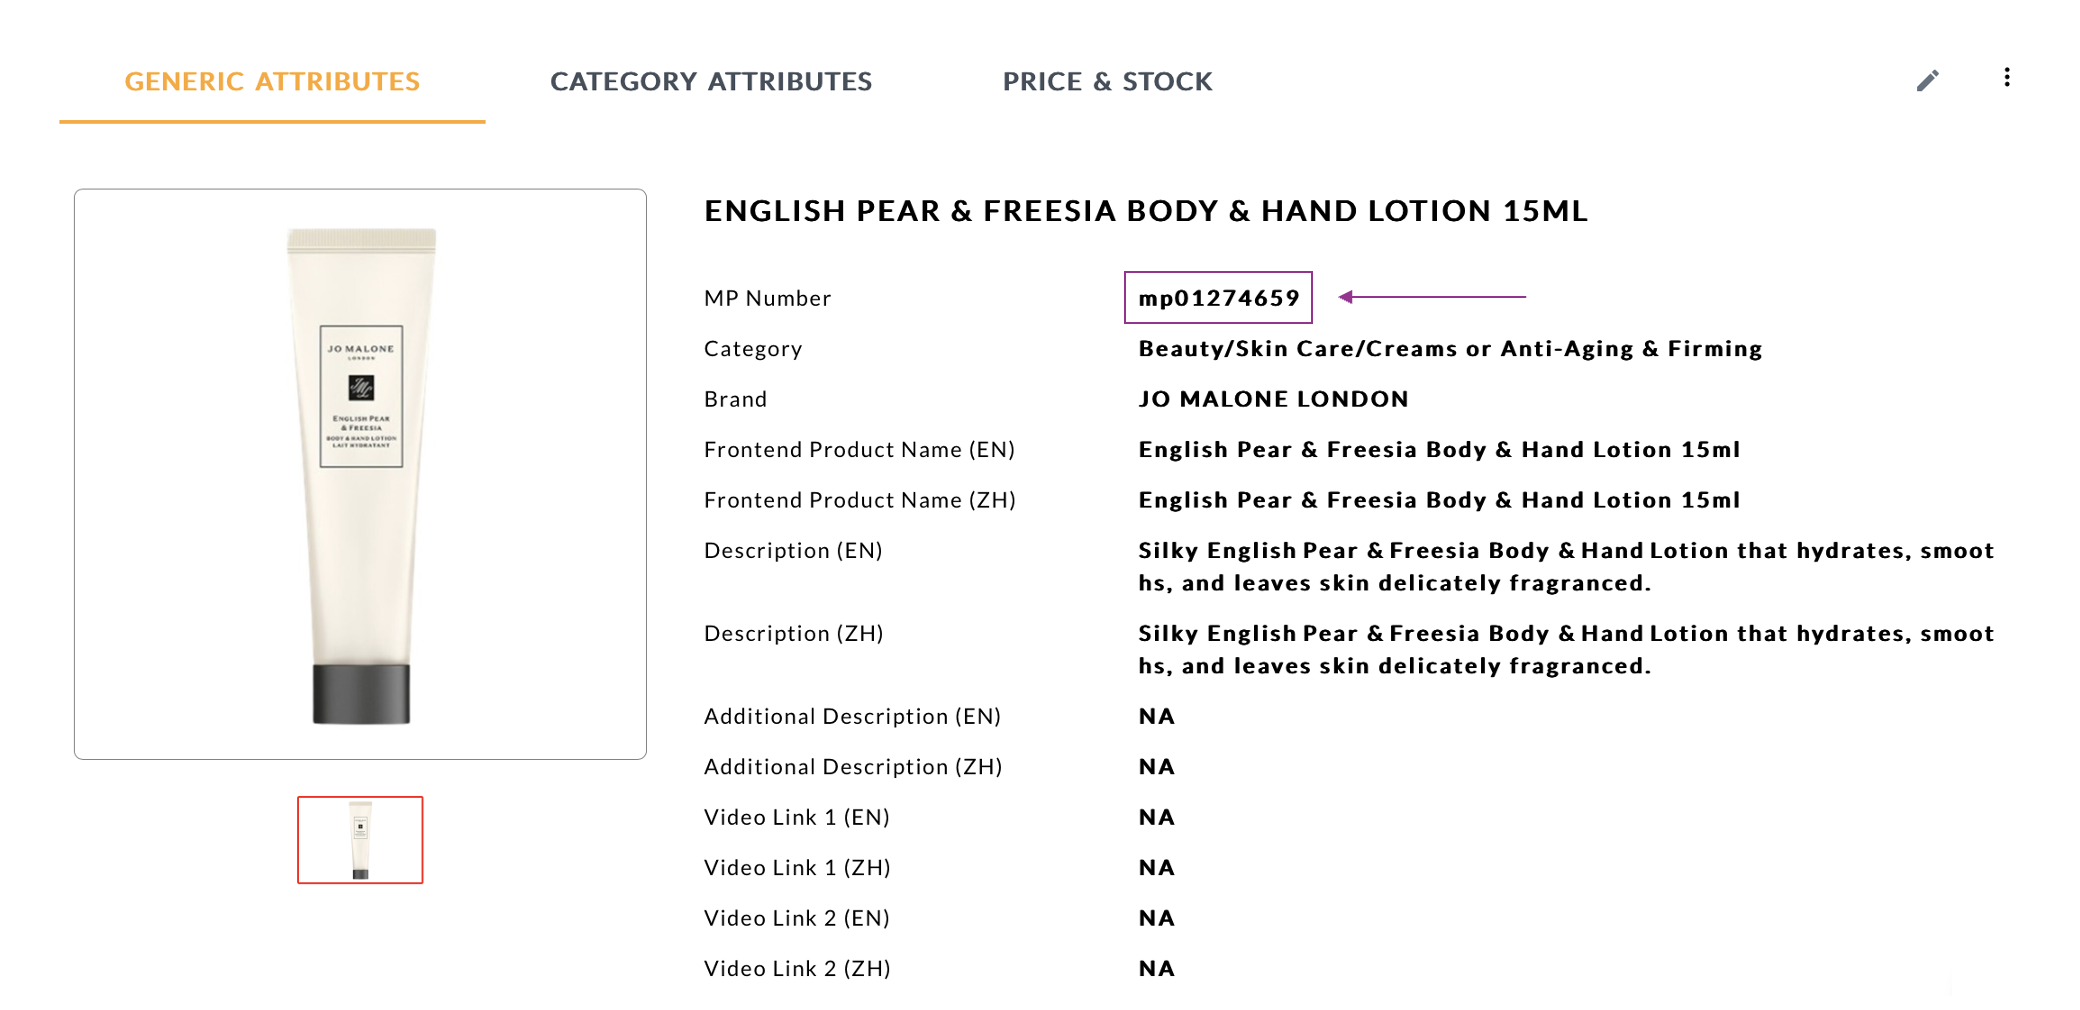
Task: Select the Generic Attributes tab
Action: pos(272,81)
